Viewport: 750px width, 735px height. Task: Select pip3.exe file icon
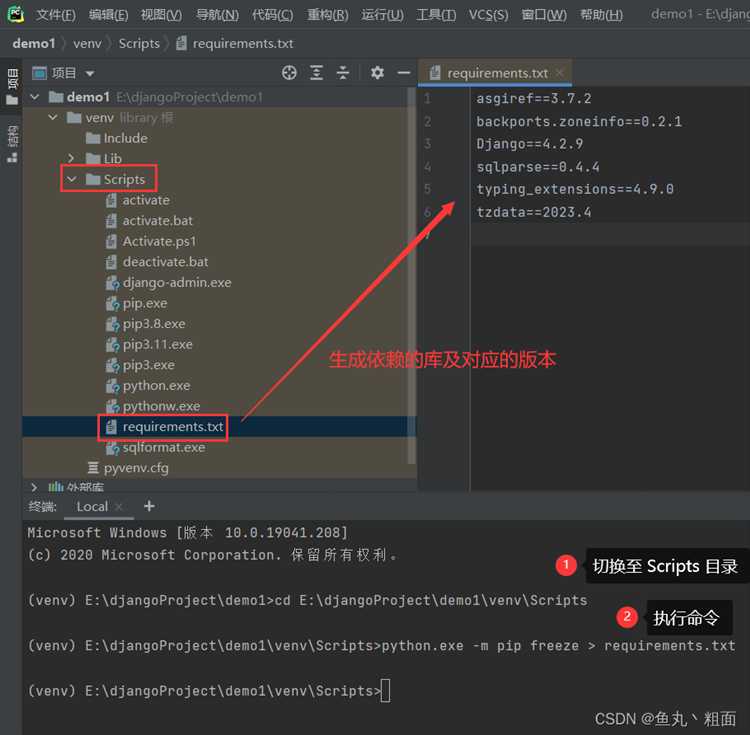click(112, 365)
